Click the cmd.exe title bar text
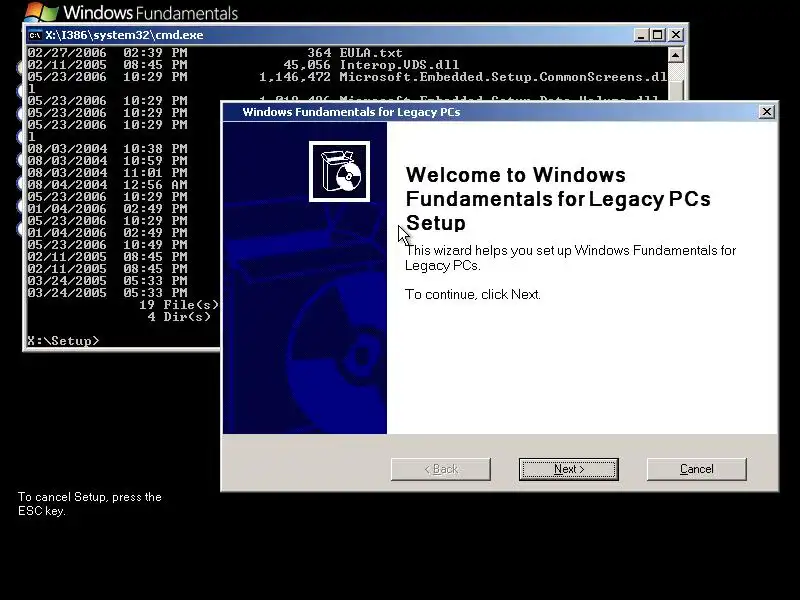This screenshot has width=800, height=600. [124, 35]
